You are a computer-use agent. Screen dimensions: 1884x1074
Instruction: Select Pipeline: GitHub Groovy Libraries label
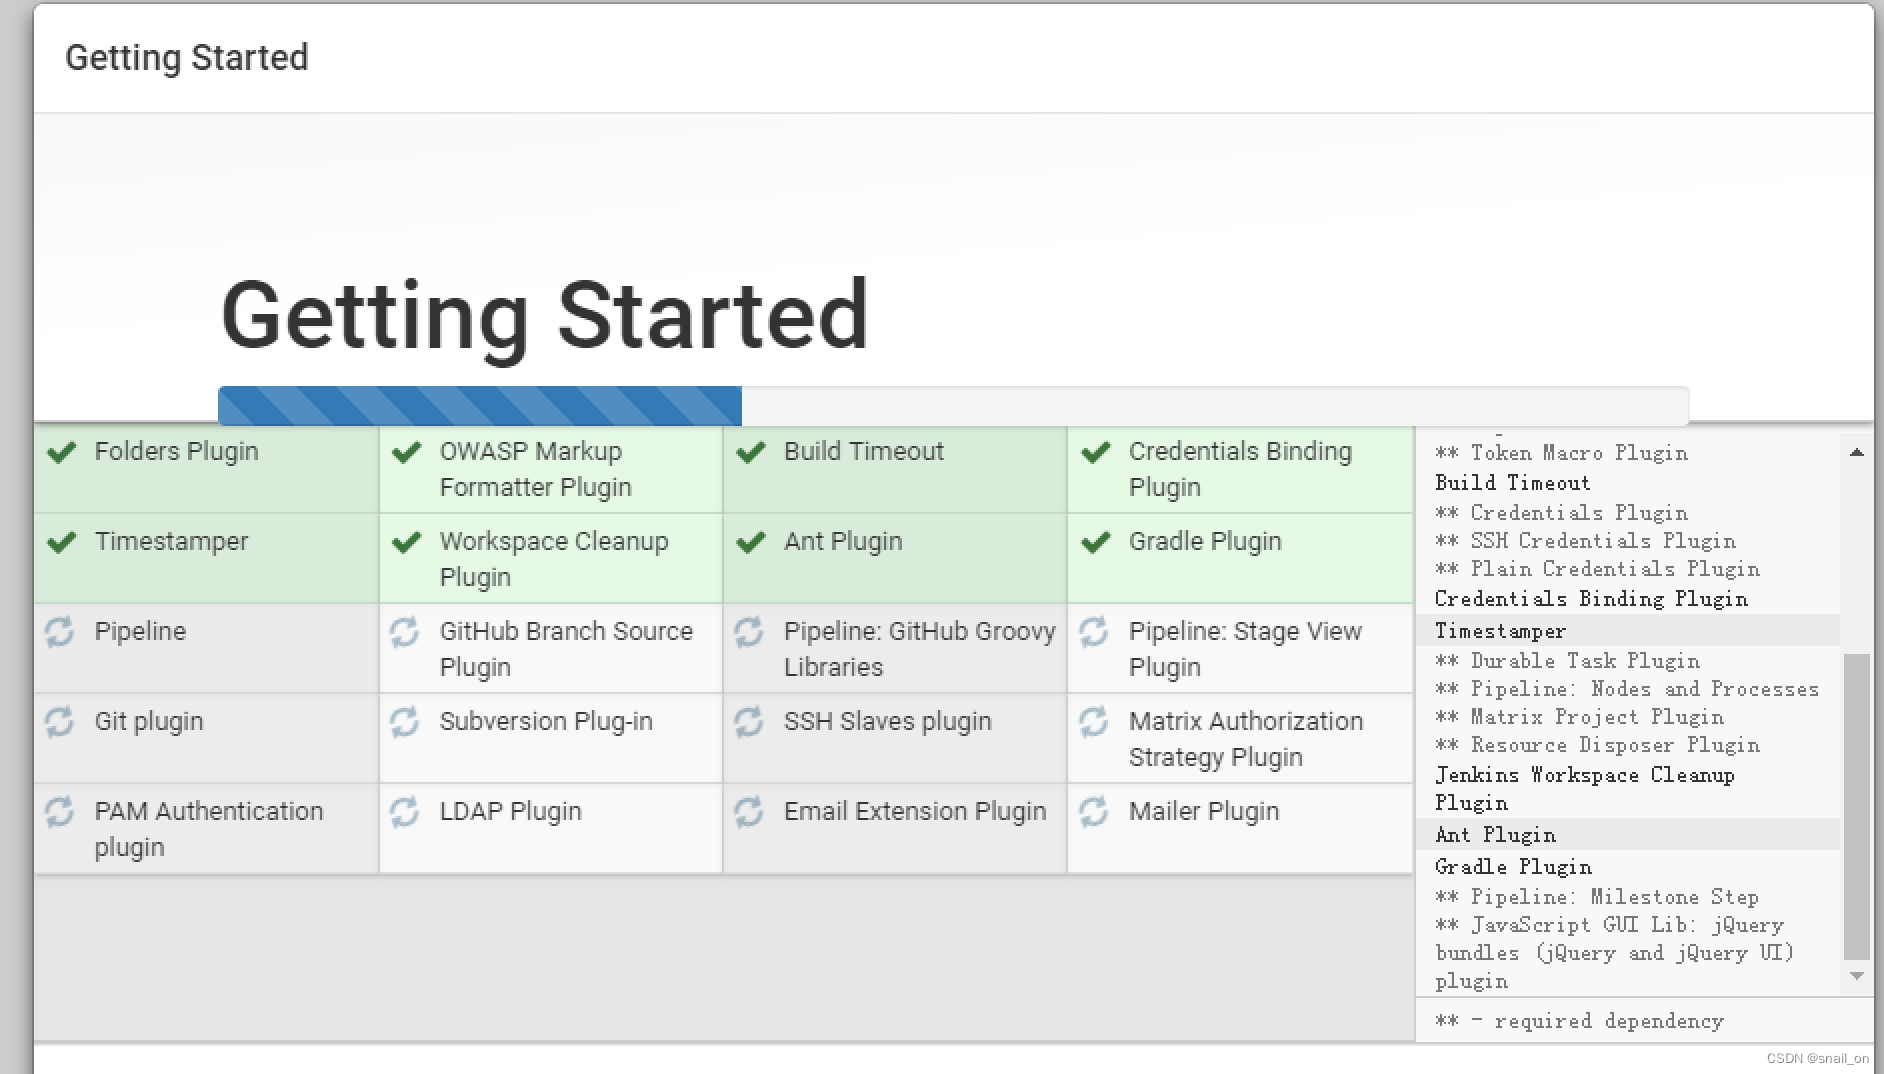(x=920, y=649)
